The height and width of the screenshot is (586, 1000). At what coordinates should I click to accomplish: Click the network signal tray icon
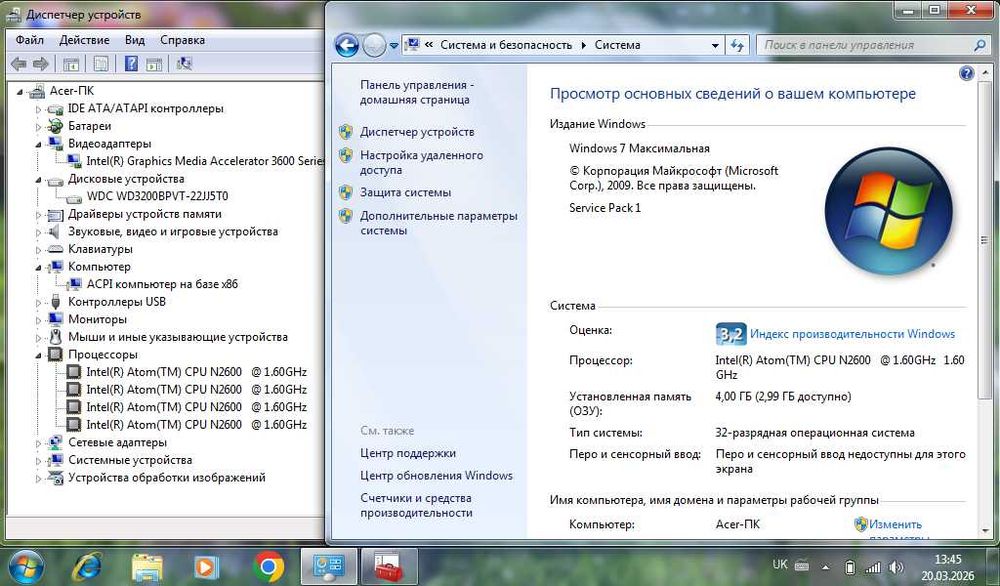[x=872, y=567]
